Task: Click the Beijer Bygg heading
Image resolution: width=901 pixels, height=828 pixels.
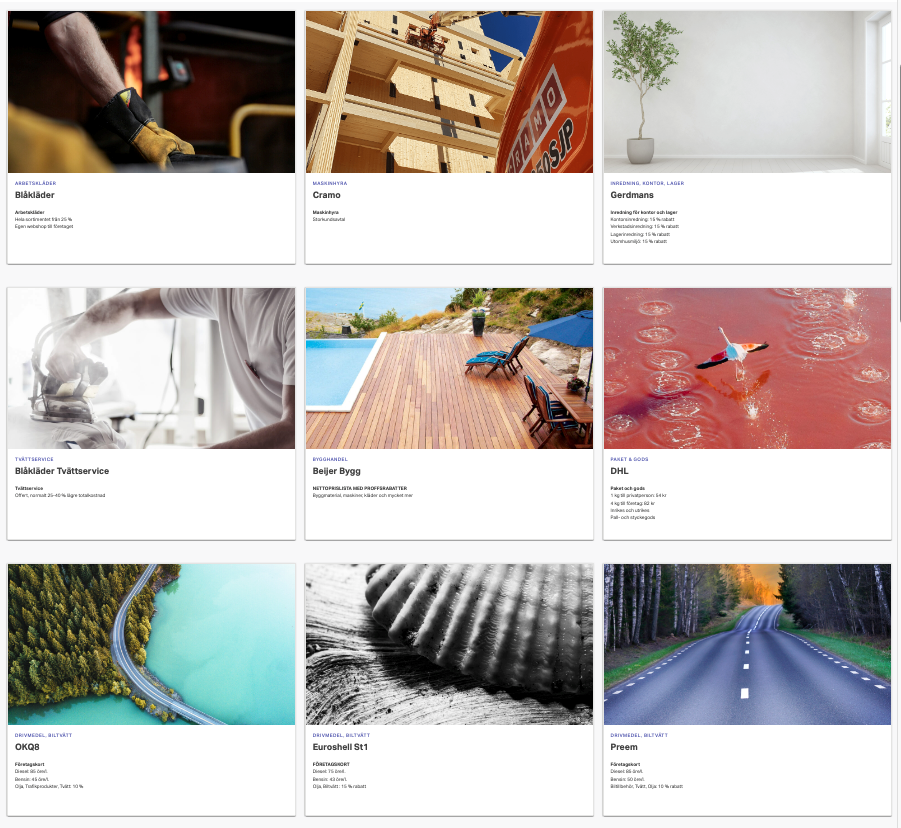Action: pyautogui.click(x=336, y=471)
